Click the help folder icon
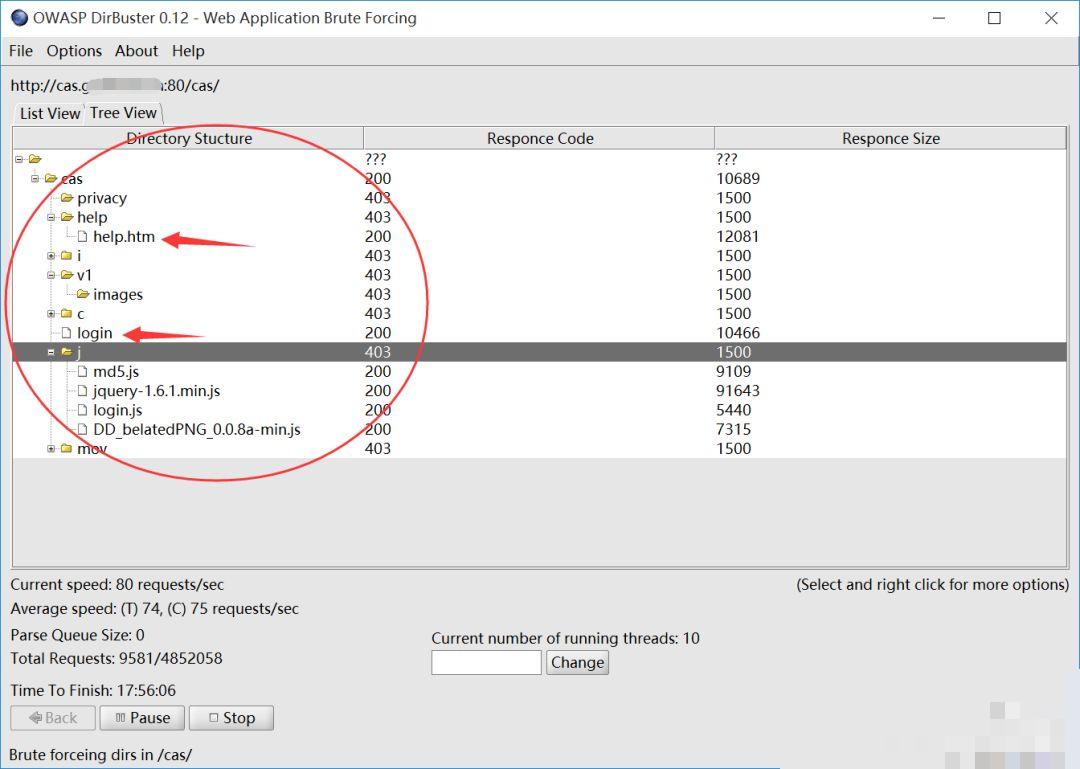 pos(67,217)
